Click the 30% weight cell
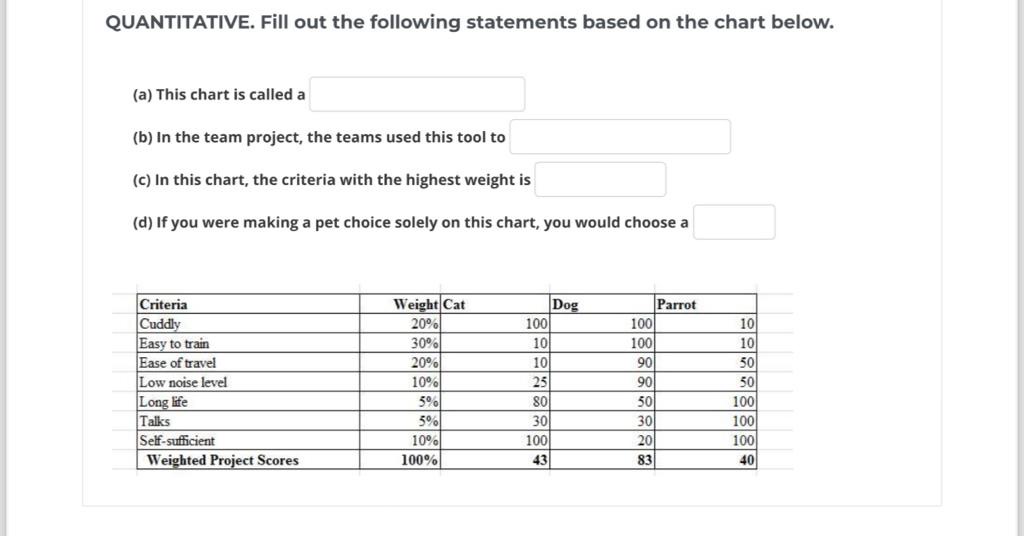Screen dimensions: 1024x536 tap(400, 343)
